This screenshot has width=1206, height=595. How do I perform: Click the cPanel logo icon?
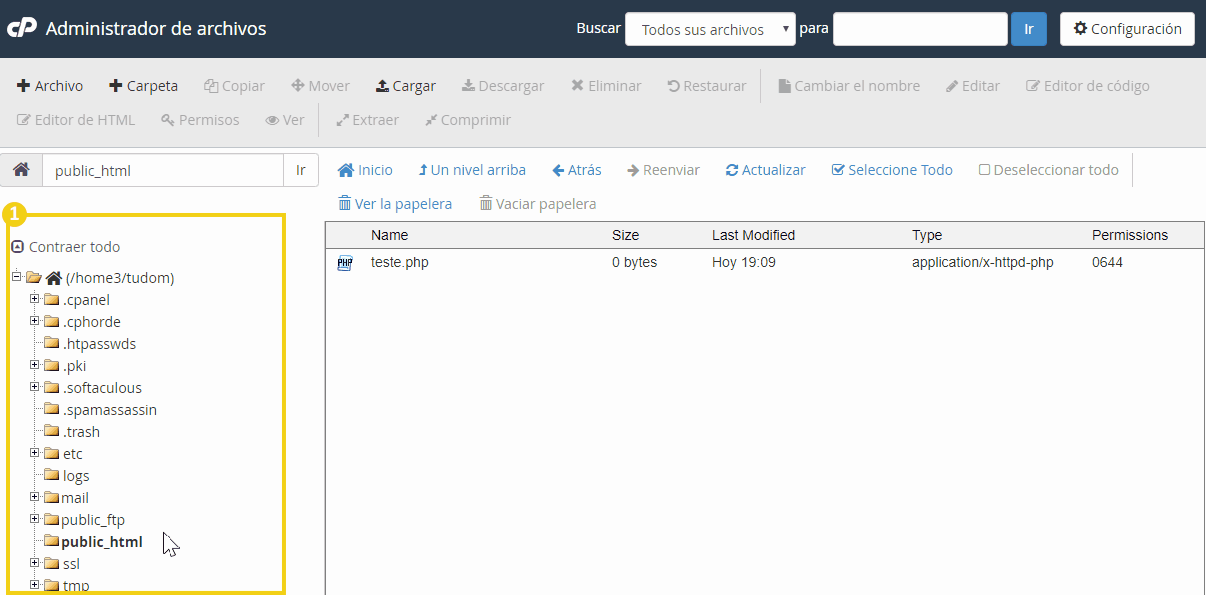[x=22, y=28]
